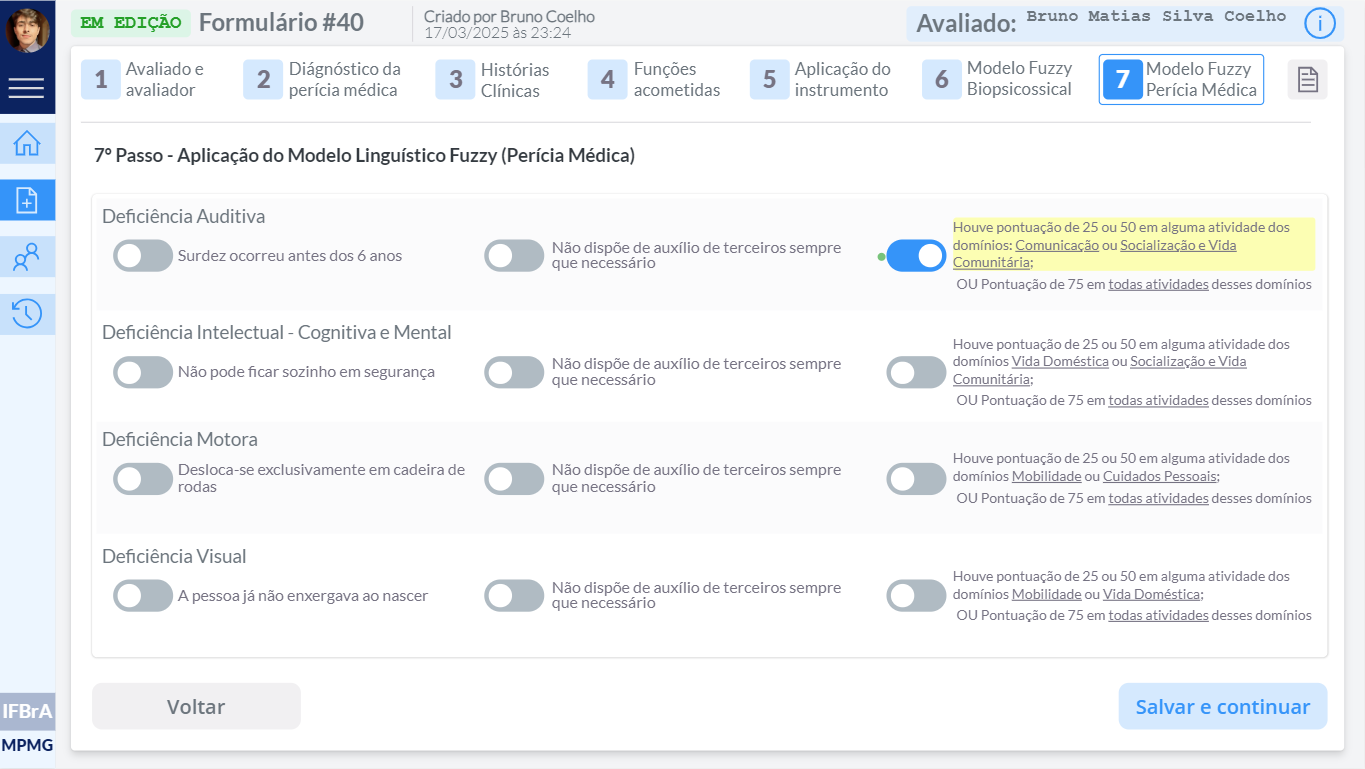The image size is (1365, 769).
Task: Go to step 5 Aplicação do instrumento
Action: click(x=821, y=80)
